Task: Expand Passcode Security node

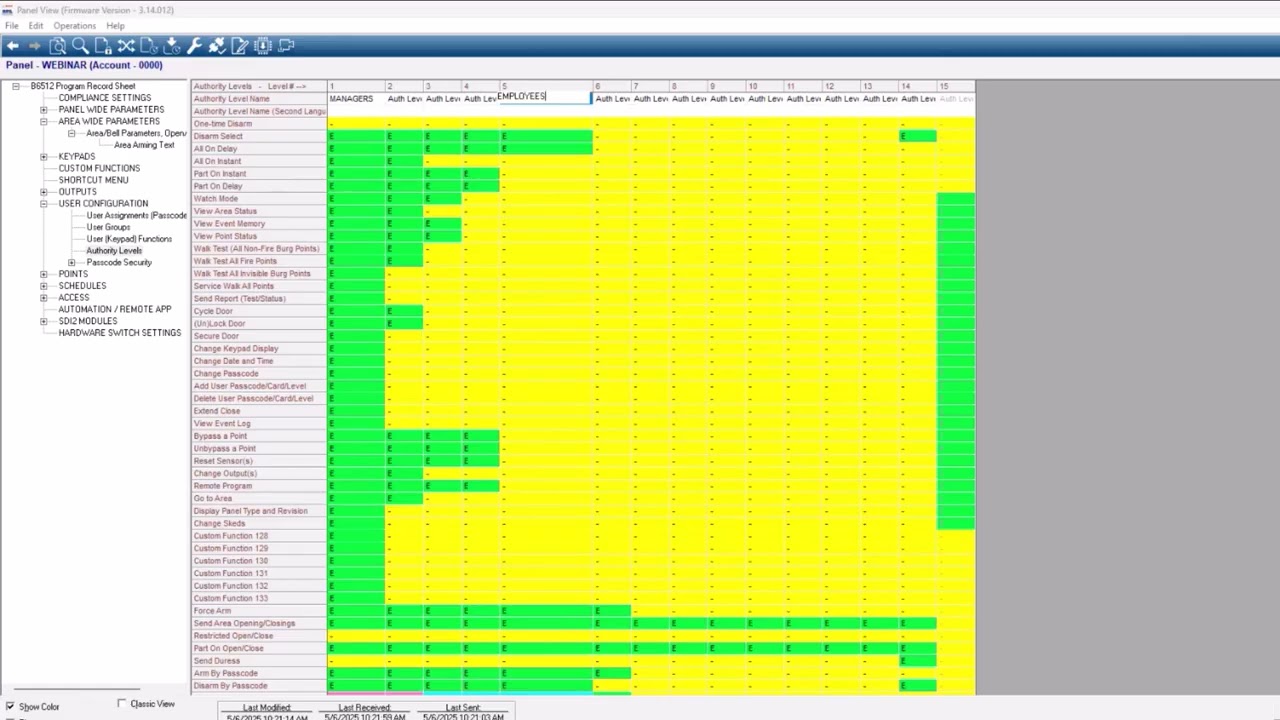Action: point(71,262)
